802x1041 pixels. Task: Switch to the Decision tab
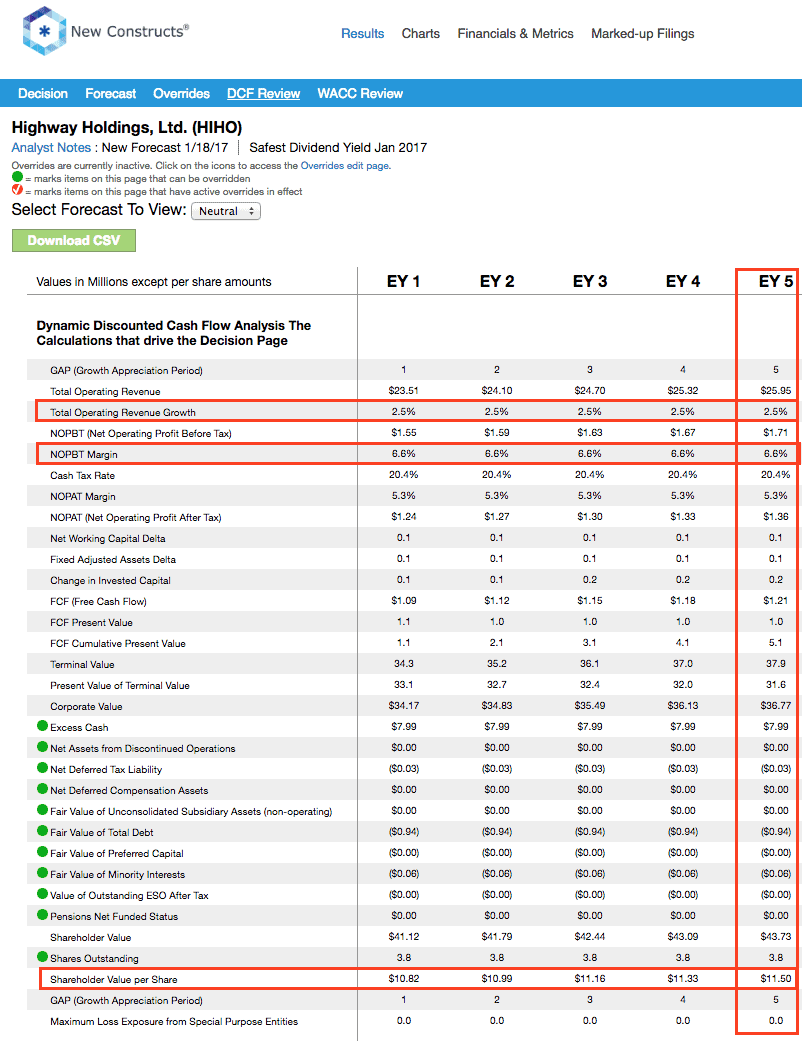42,94
